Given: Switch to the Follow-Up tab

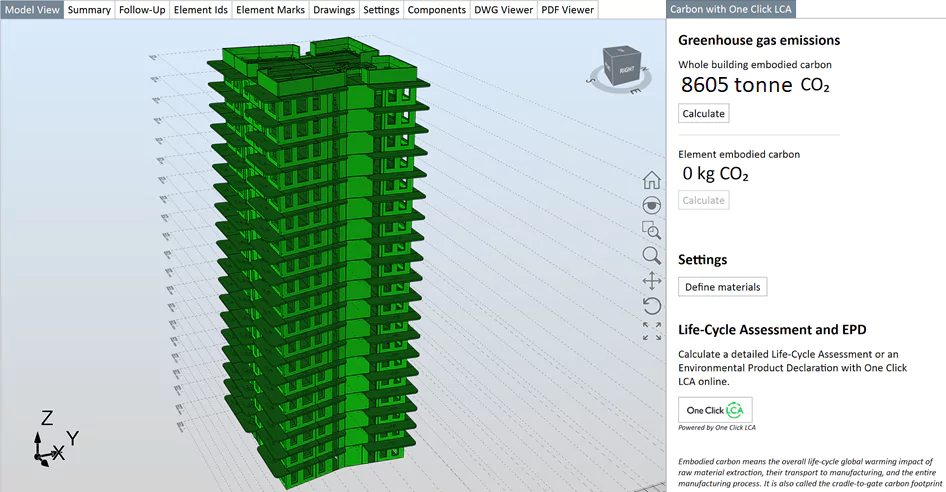Looking at the screenshot, I should [x=142, y=10].
